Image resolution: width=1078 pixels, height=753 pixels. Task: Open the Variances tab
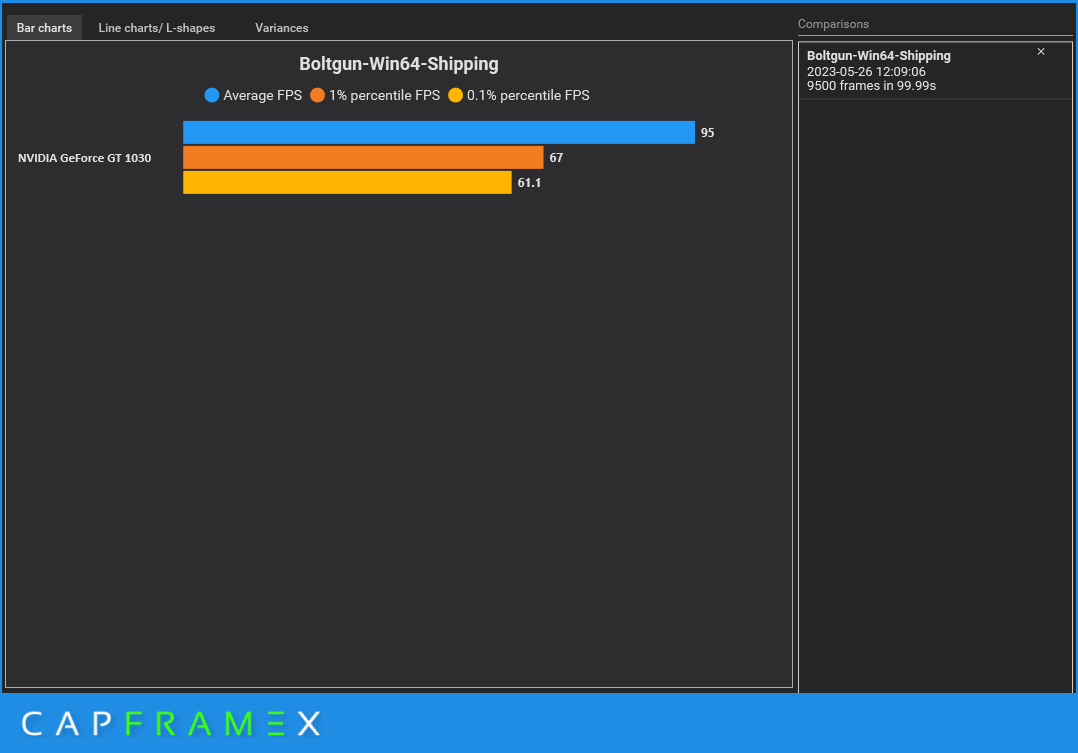tap(282, 28)
